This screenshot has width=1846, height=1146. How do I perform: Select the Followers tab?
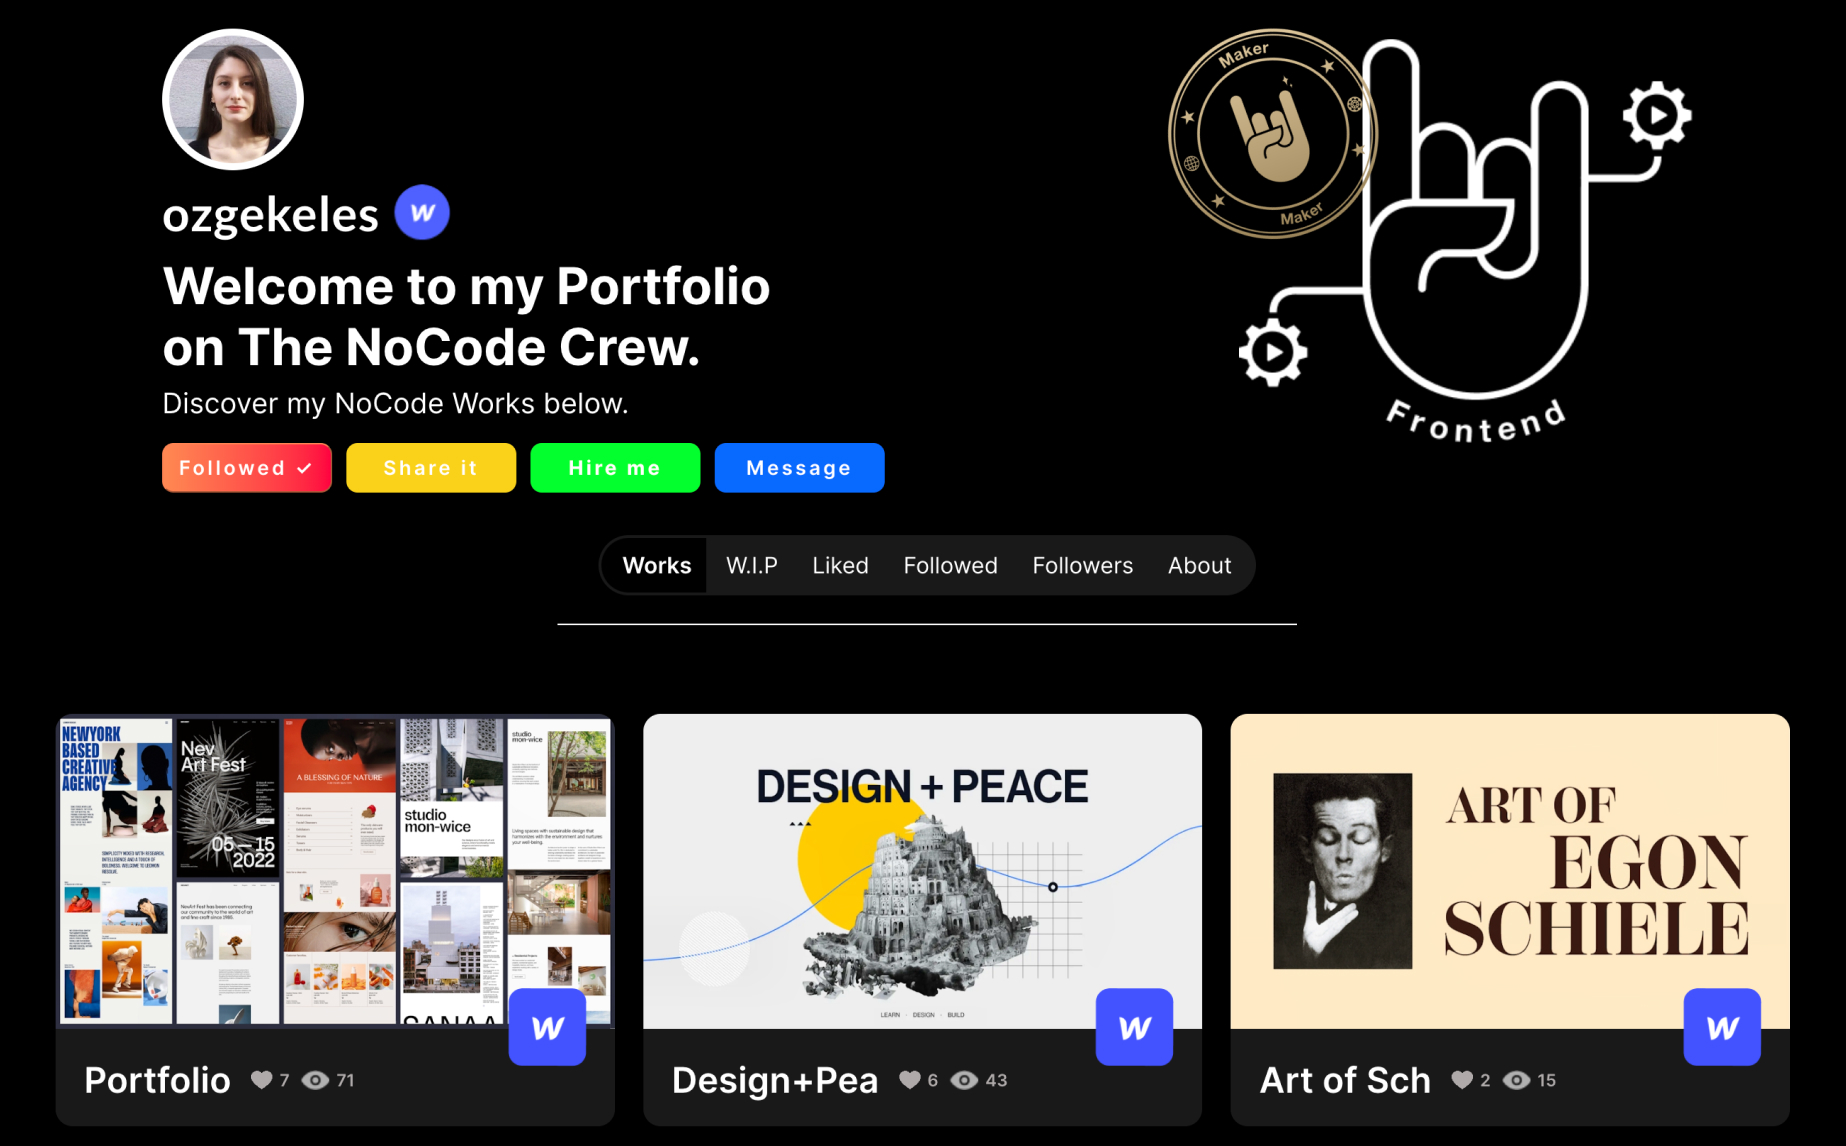(x=1083, y=565)
